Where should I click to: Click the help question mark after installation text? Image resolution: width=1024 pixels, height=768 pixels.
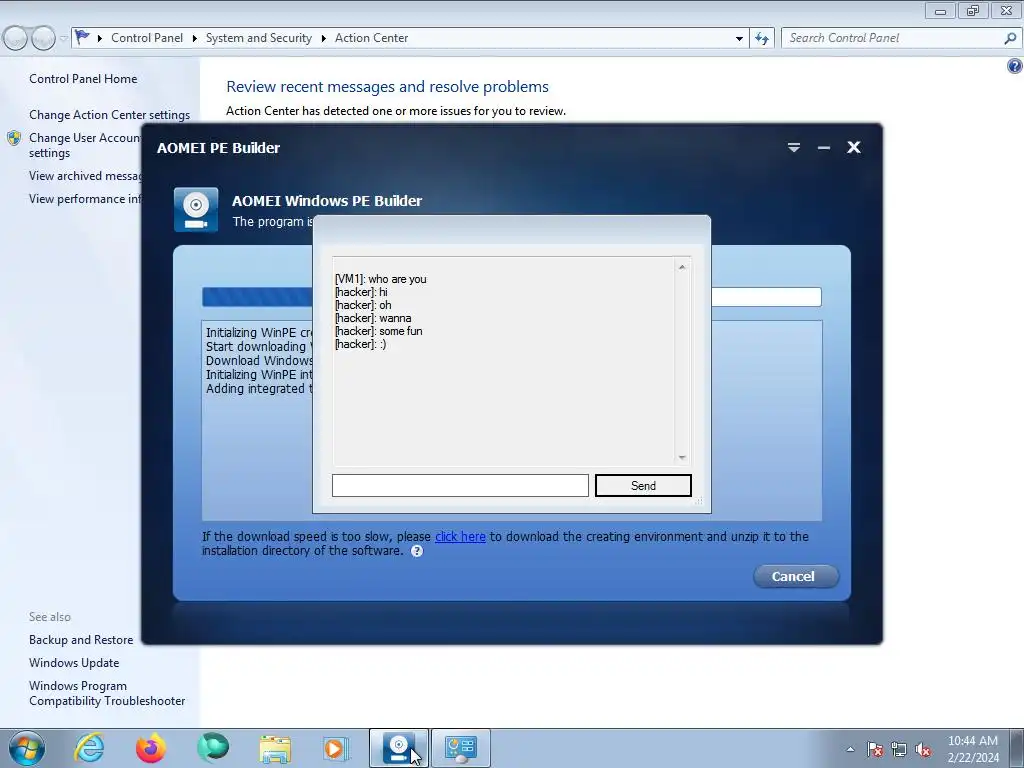point(417,551)
